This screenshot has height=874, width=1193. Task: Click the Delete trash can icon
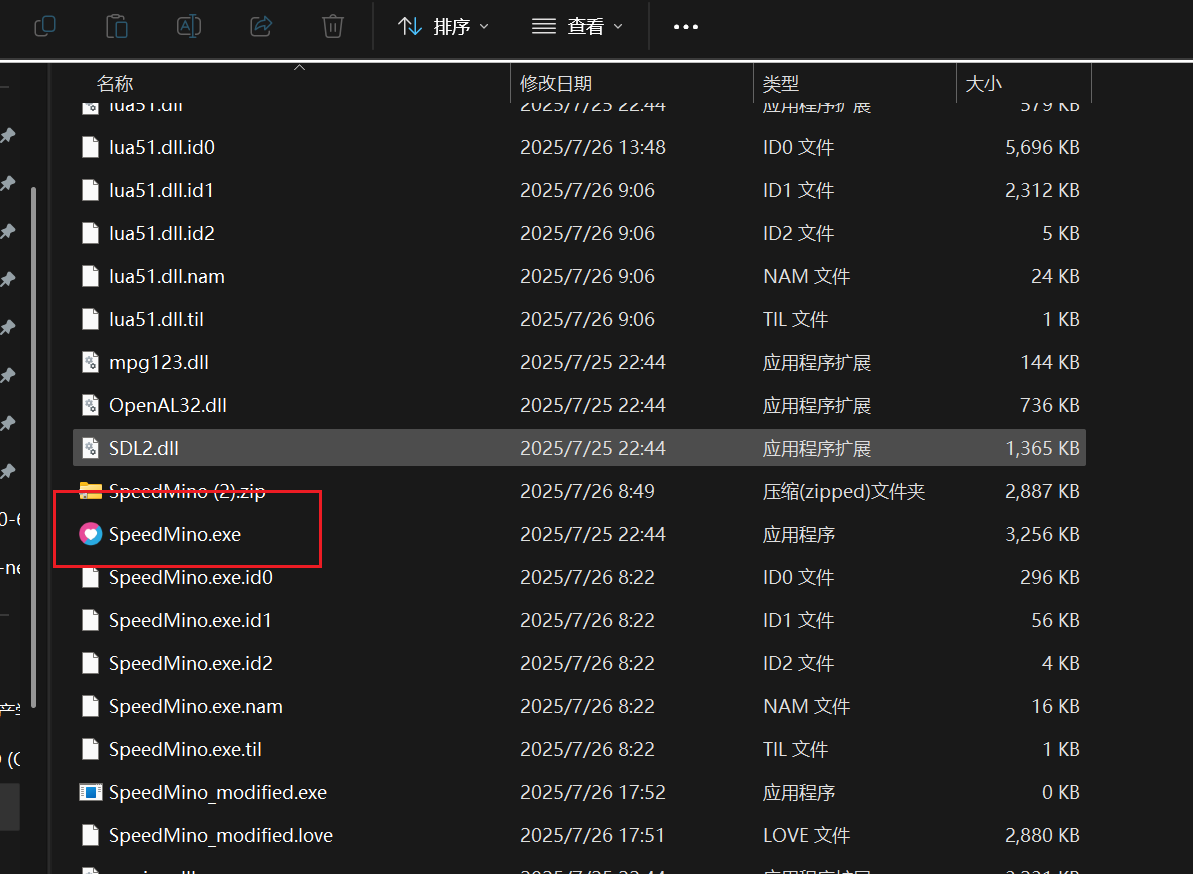click(x=333, y=26)
